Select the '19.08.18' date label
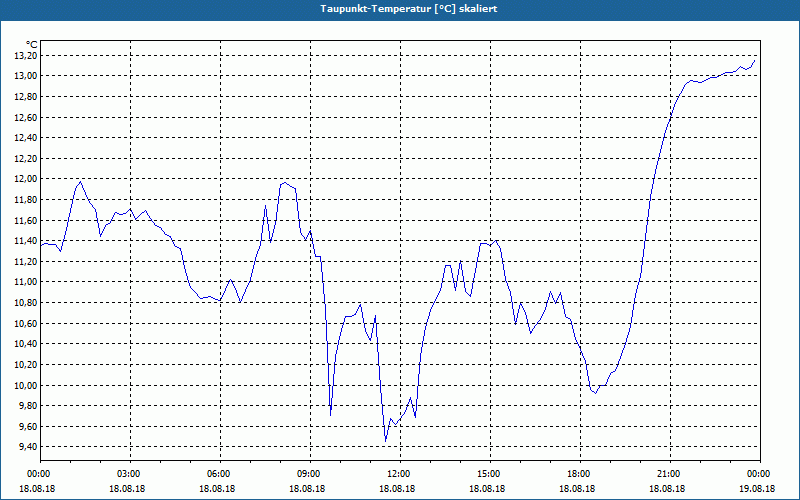Viewport: 800px width, 500px height. click(757, 488)
